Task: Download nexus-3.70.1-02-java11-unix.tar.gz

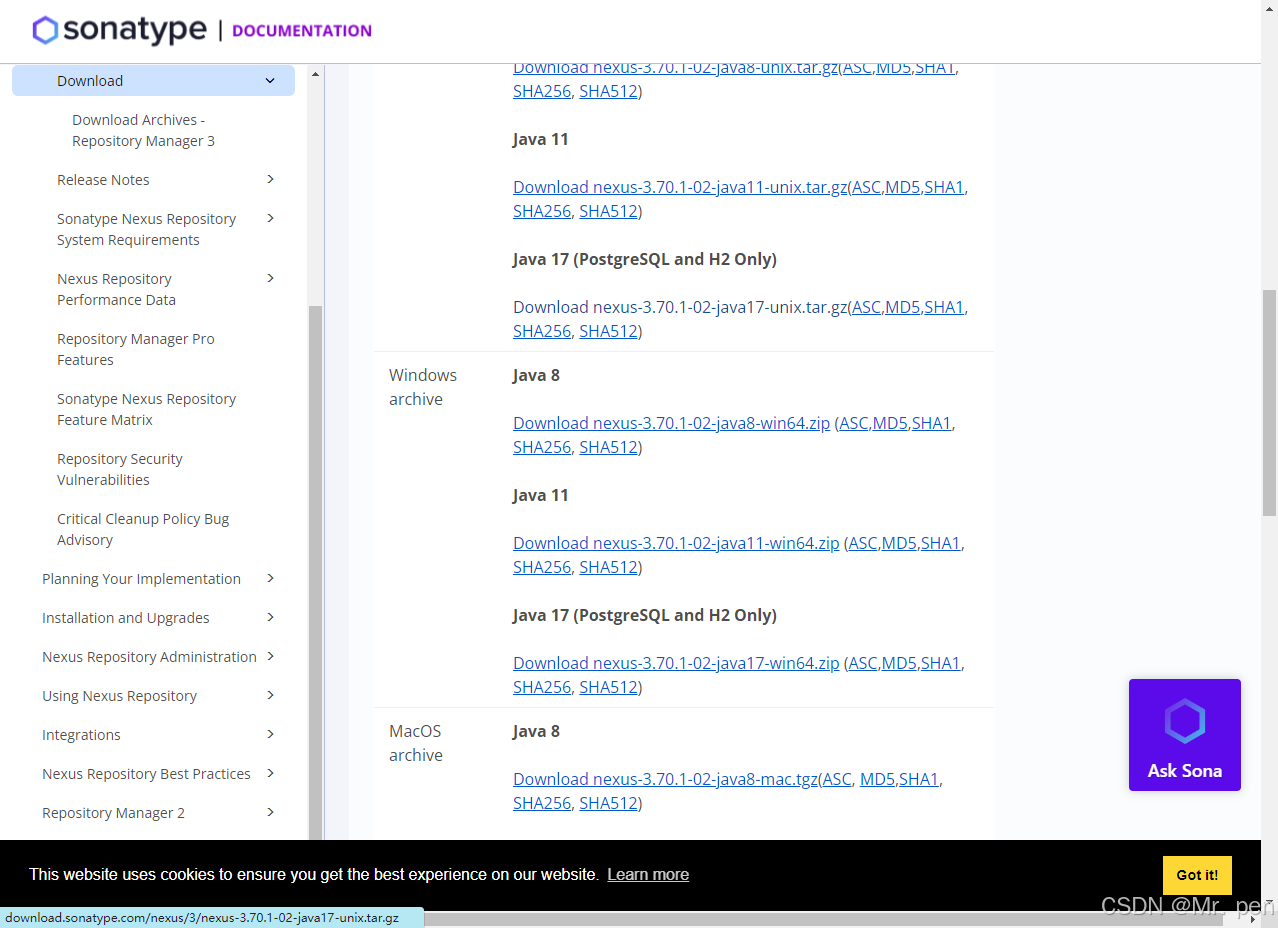Action: coord(680,187)
